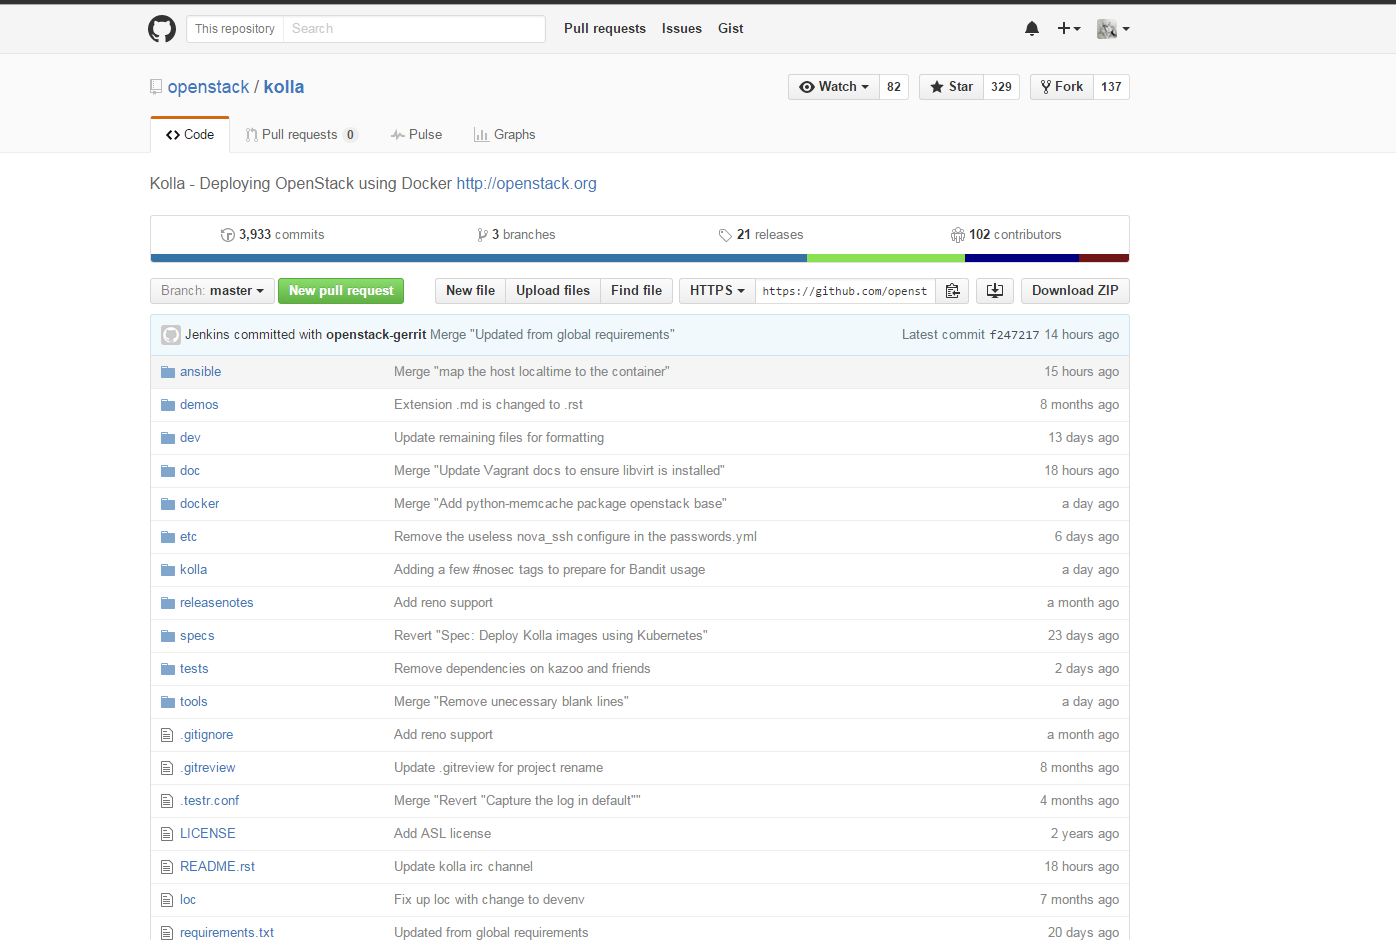This screenshot has width=1396, height=940.
Task: Click the releases tag icon
Action: pyautogui.click(x=725, y=235)
